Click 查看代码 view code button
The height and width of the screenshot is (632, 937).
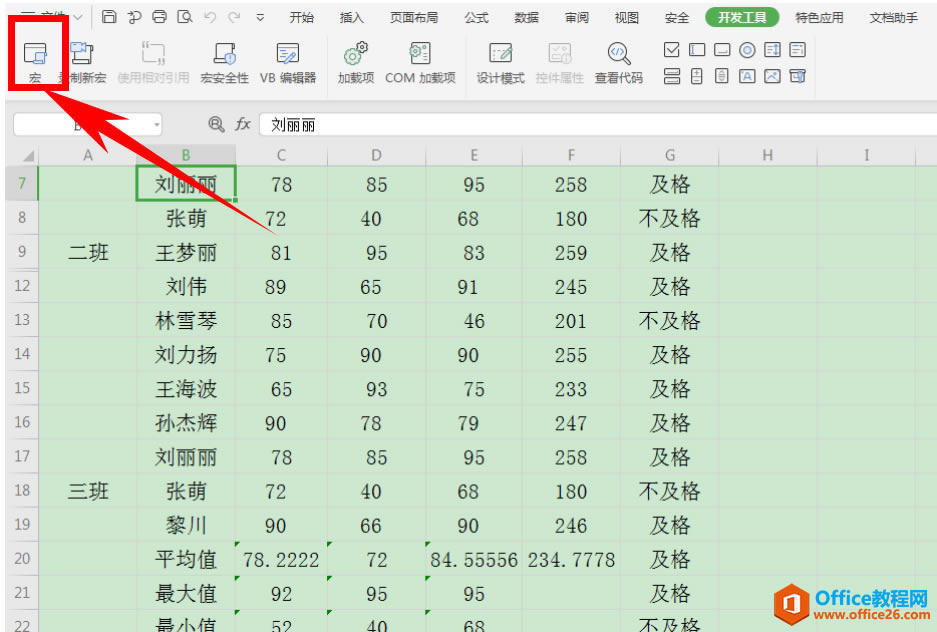coord(618,62)
